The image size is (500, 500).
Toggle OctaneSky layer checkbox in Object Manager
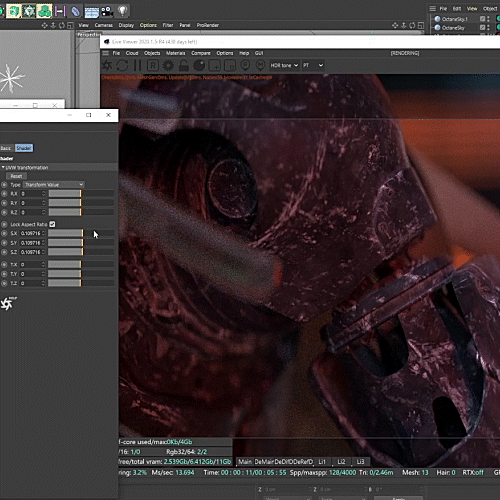(x=482, y=28)
